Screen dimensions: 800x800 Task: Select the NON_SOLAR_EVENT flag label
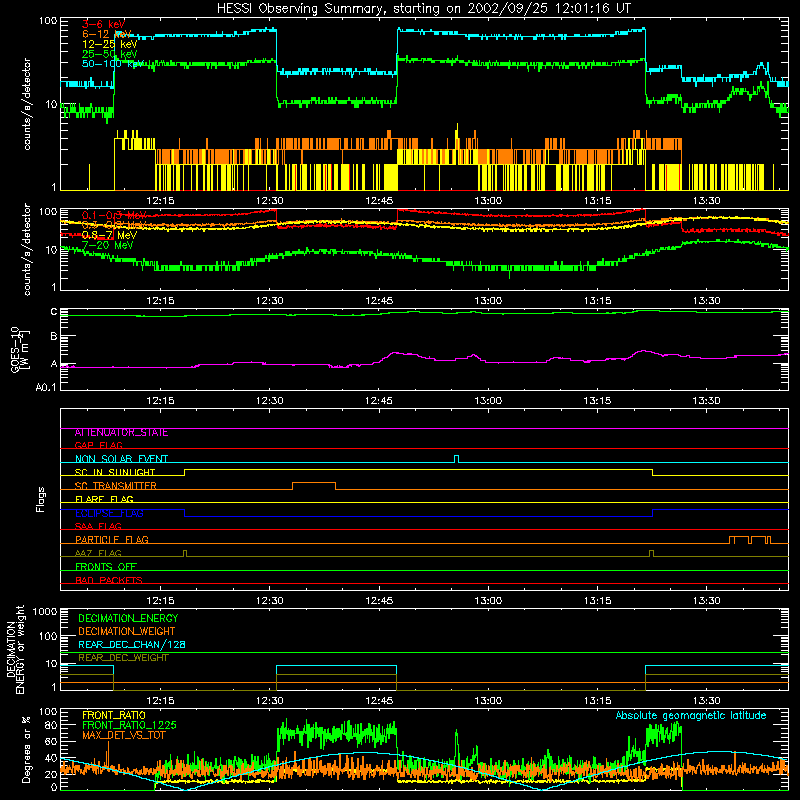pos(121,459)
